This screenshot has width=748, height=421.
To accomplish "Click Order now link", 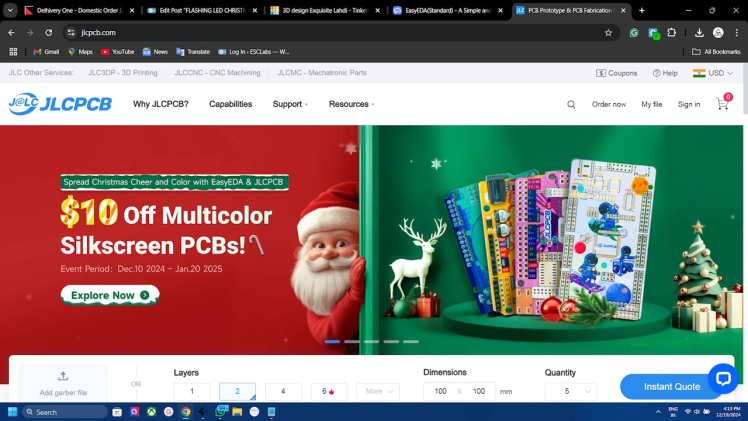I will pyautogui.click(x=609, y=104).
